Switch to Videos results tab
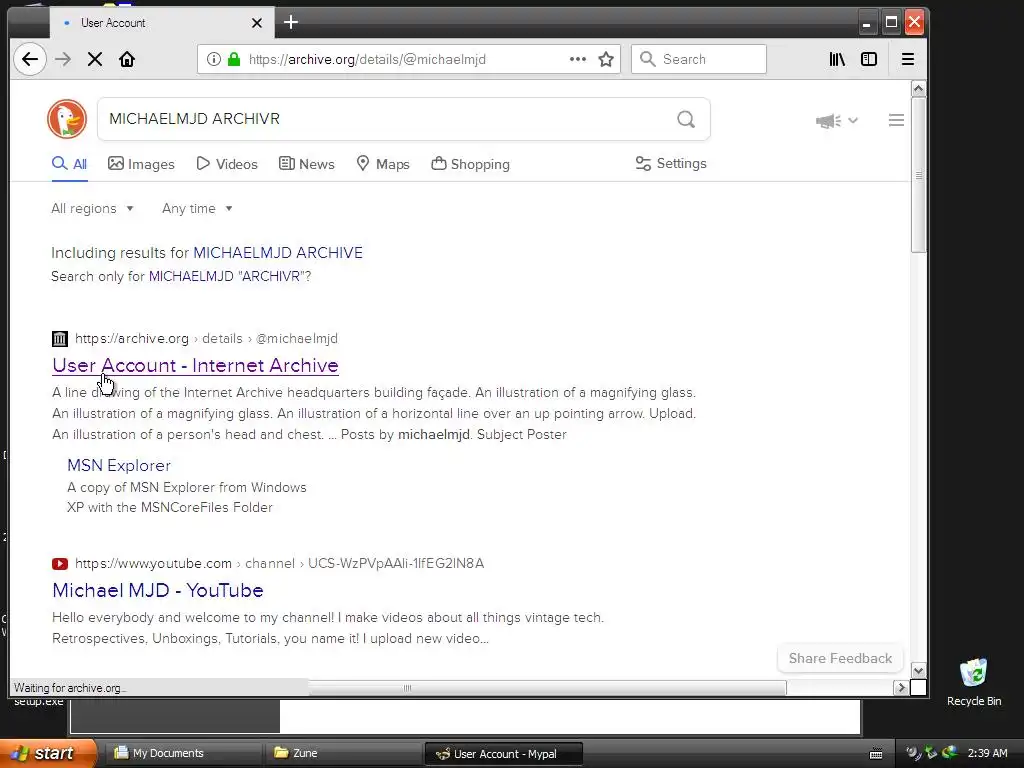This screenshot has width=1024, height=768. coord(227,164)
